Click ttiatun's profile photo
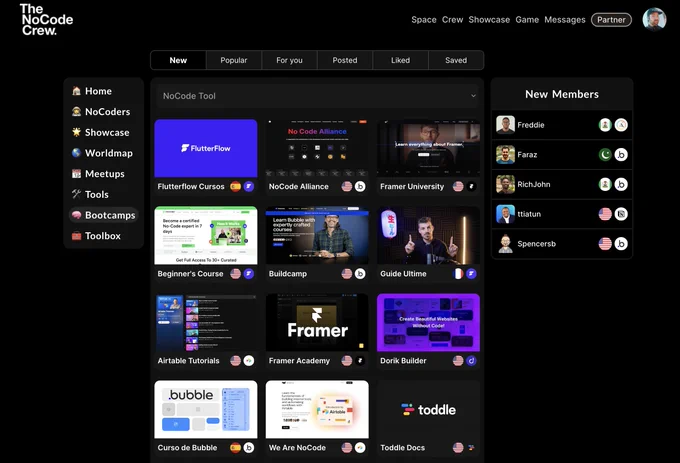680x463 pixels. tap(505, 214)
